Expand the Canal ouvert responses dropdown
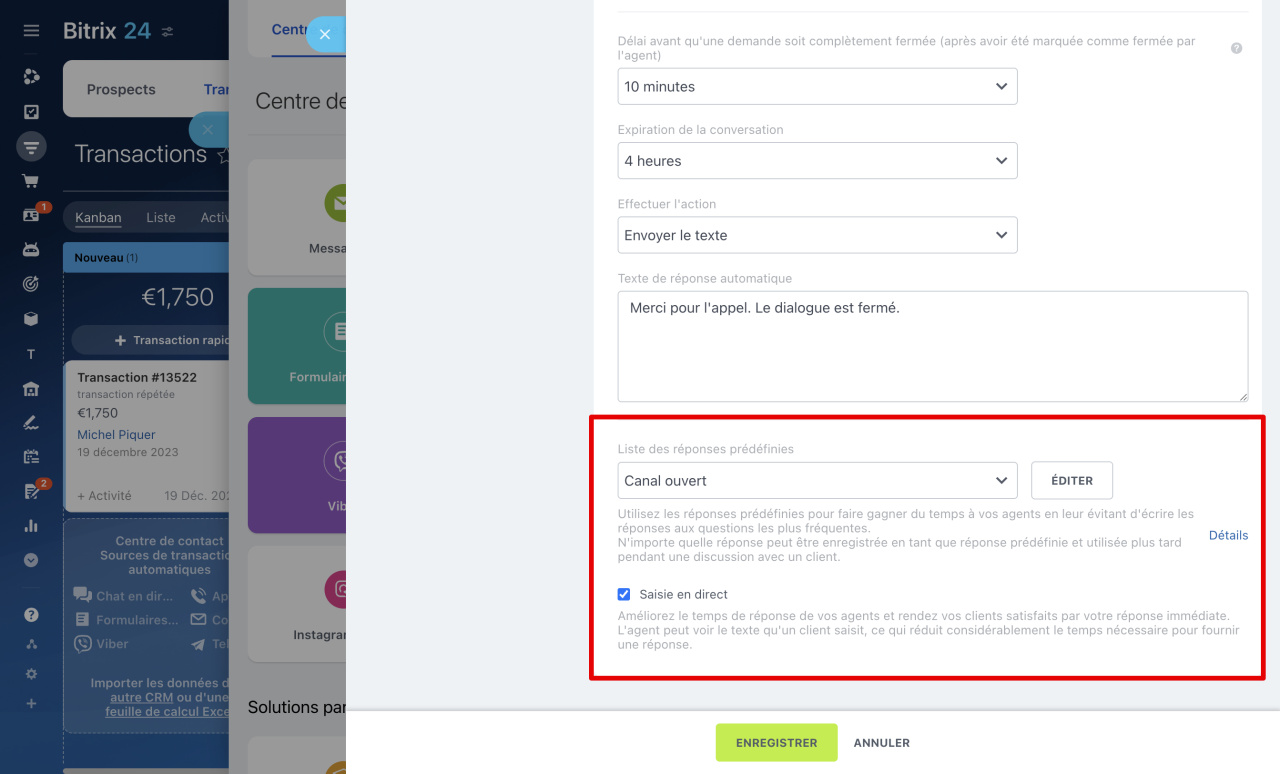The image size is (1280, 774). [x=817, y=481]
